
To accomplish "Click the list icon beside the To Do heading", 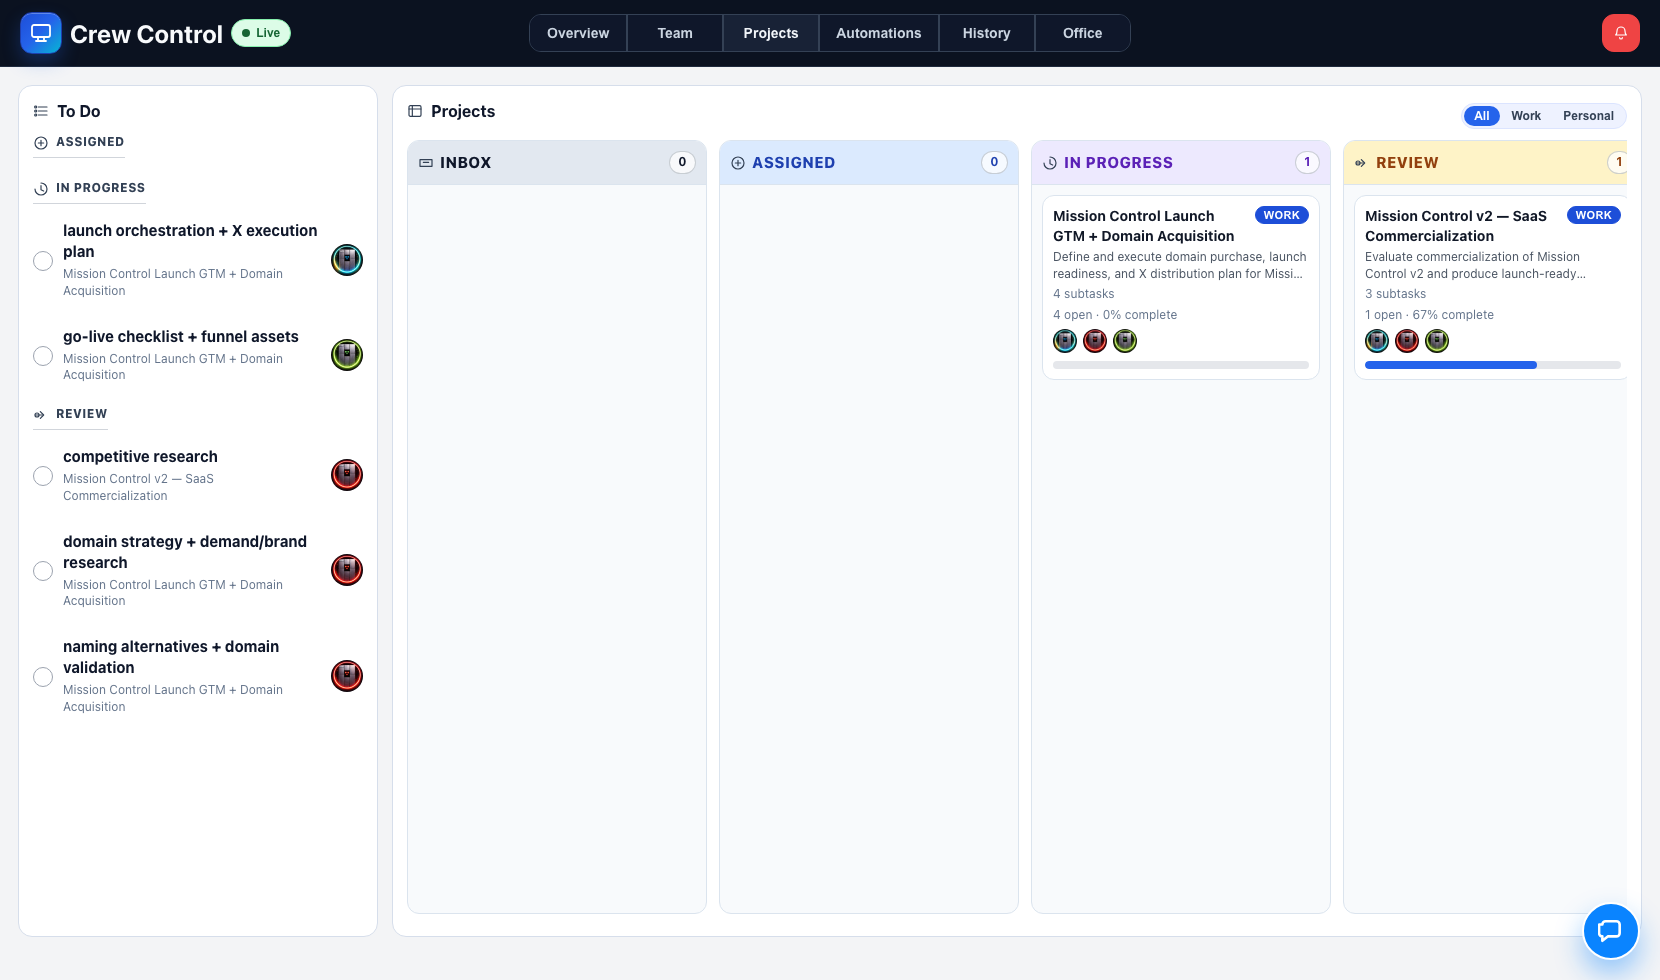I will pos(39,111).
